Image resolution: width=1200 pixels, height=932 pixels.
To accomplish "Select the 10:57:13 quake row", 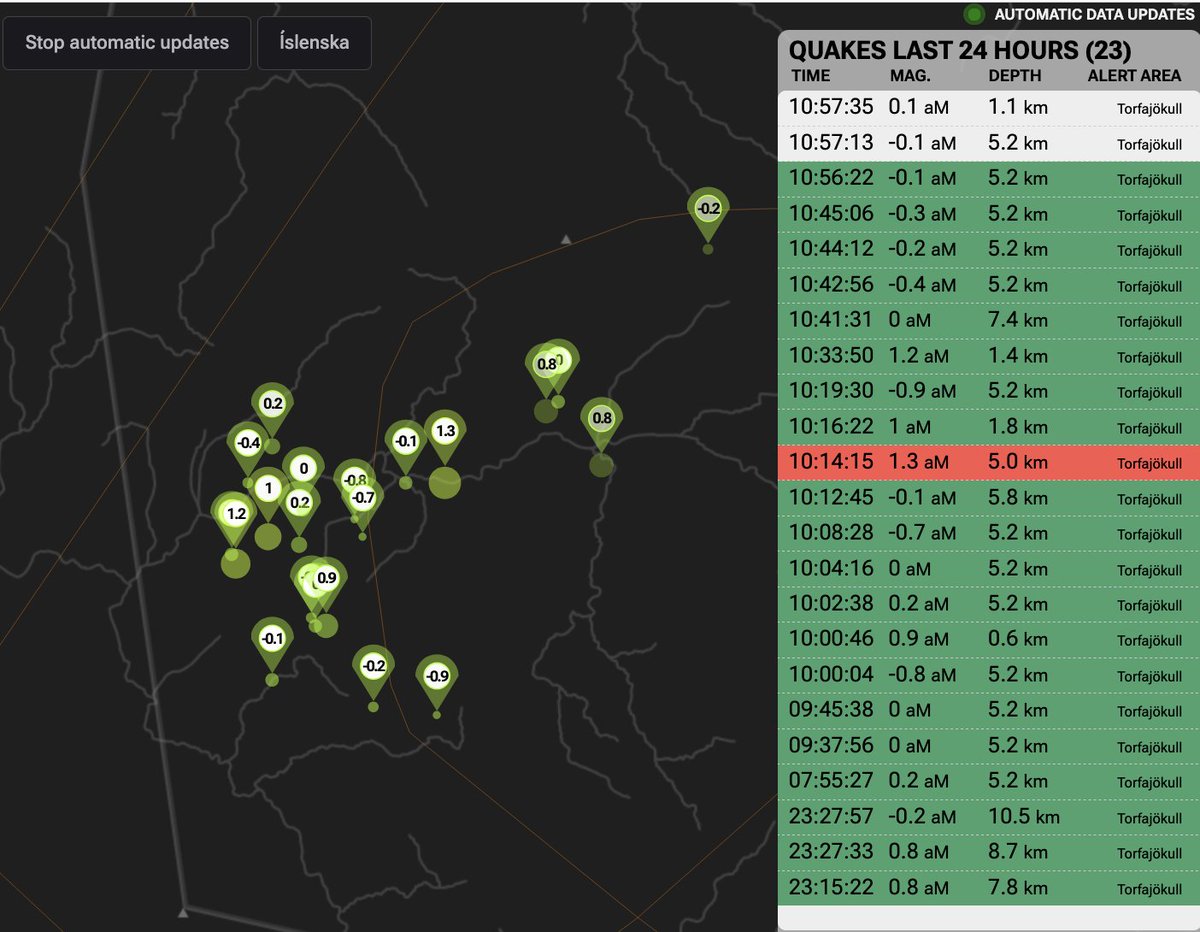I will [987, 143].
